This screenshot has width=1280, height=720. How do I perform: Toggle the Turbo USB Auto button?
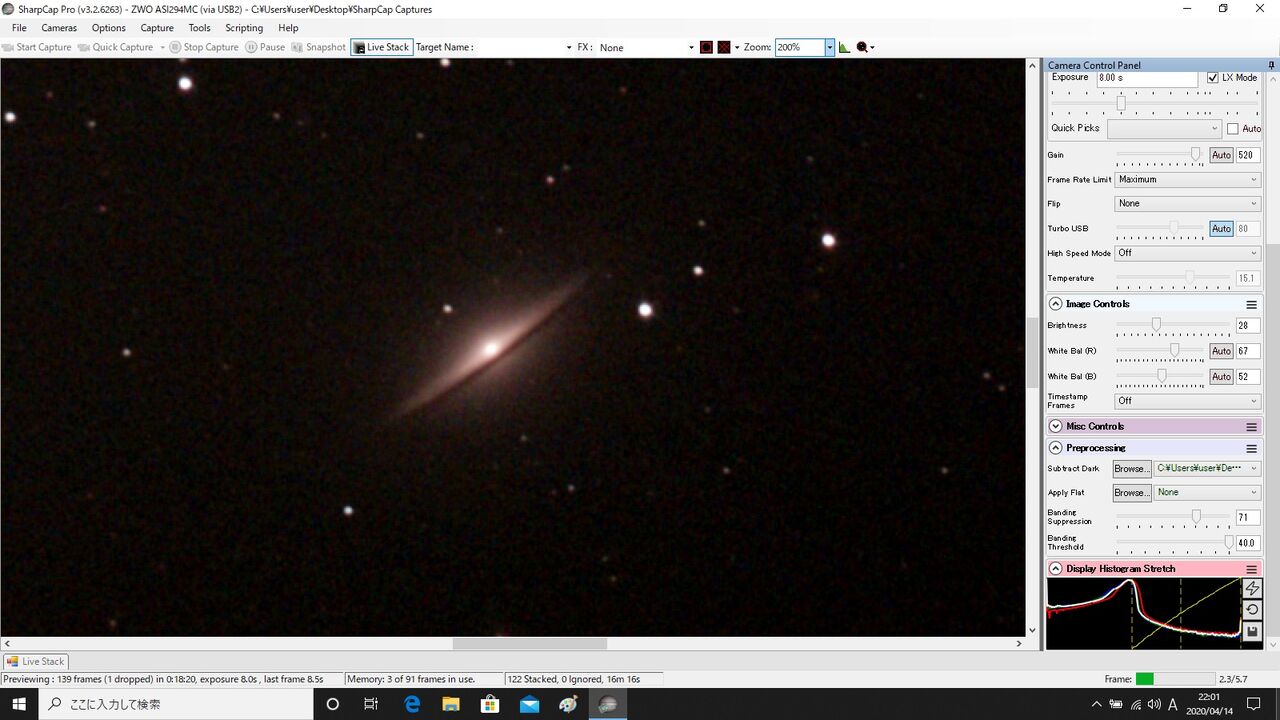point(1221,229)
